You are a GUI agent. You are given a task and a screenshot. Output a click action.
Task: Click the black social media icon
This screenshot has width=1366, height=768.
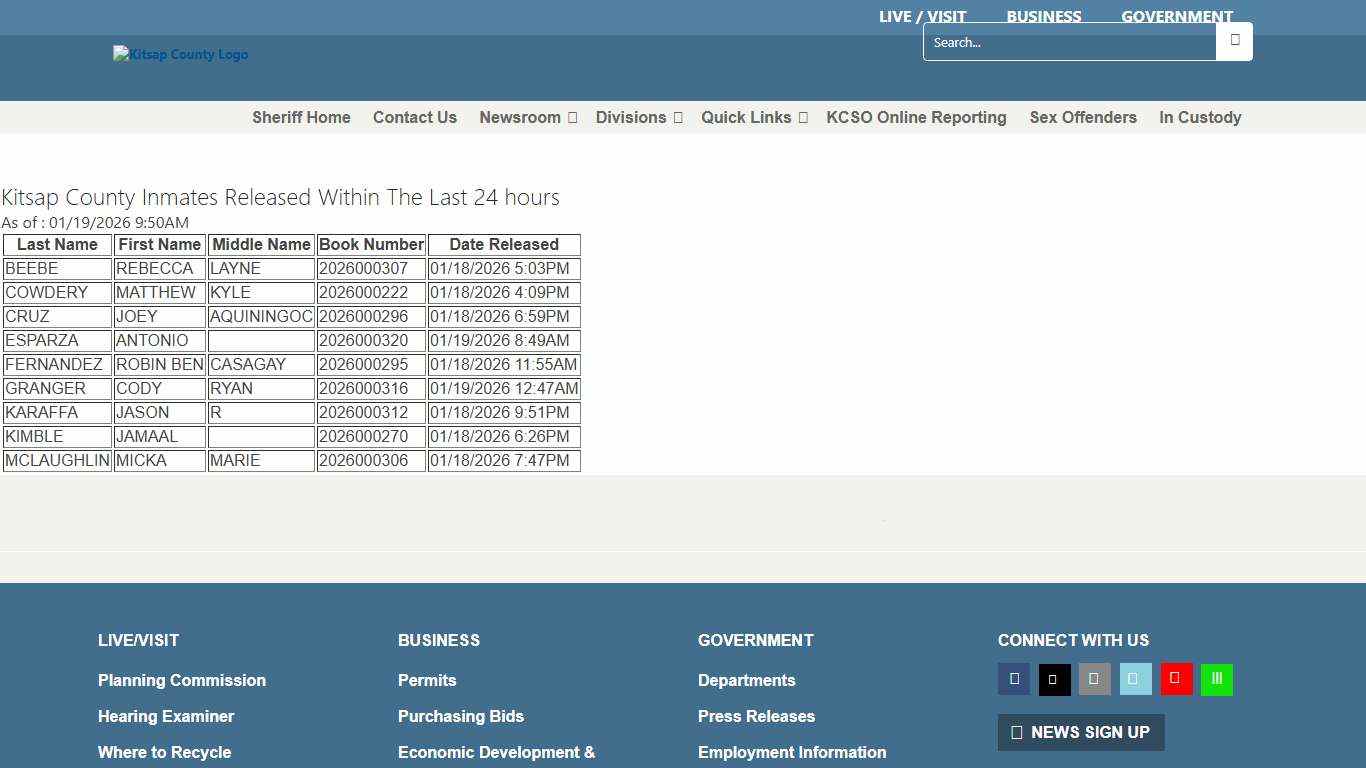click(x=1054, y=679)
